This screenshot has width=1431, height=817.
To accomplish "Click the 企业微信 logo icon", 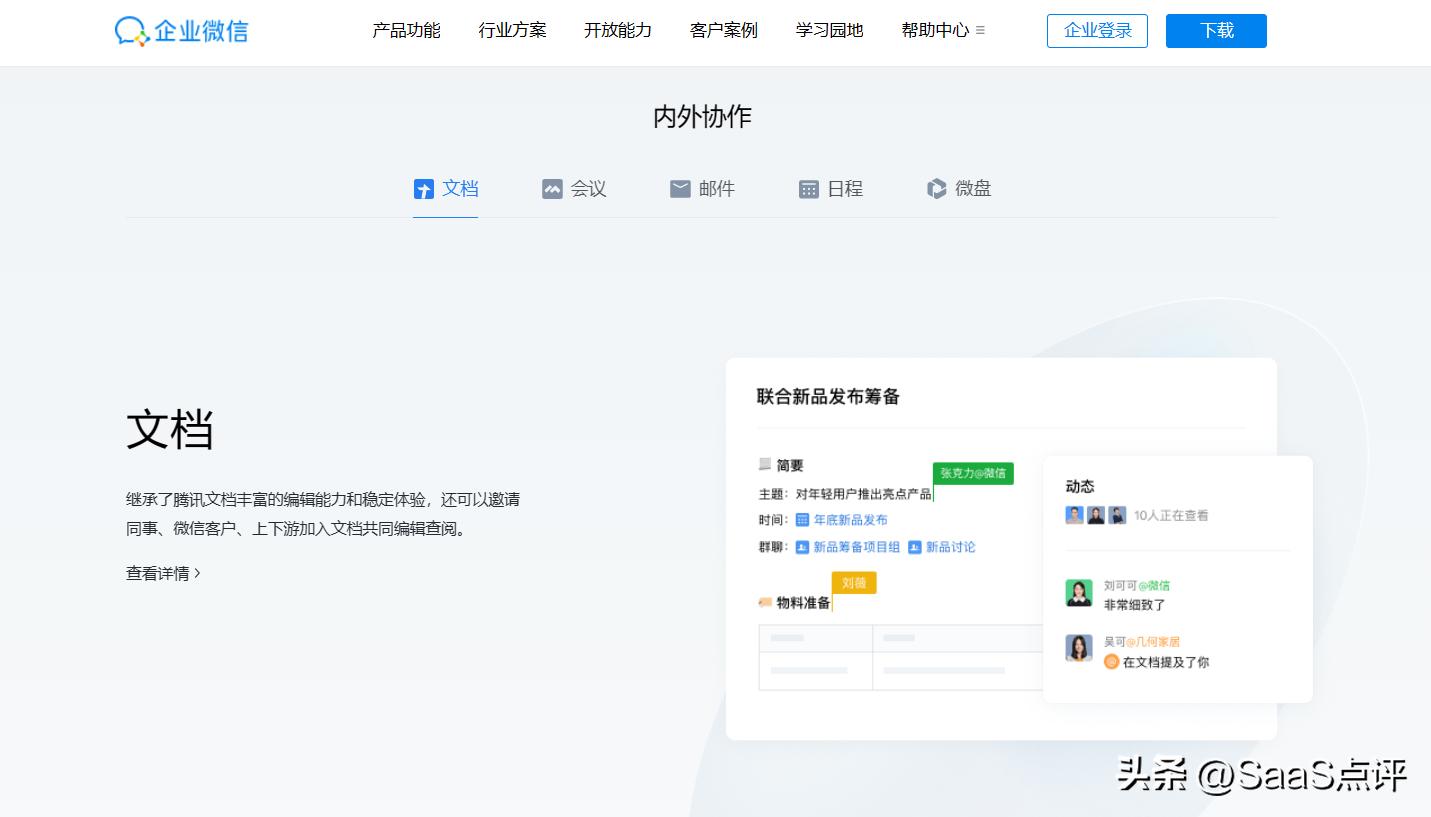I will click(x=131, y=30).
